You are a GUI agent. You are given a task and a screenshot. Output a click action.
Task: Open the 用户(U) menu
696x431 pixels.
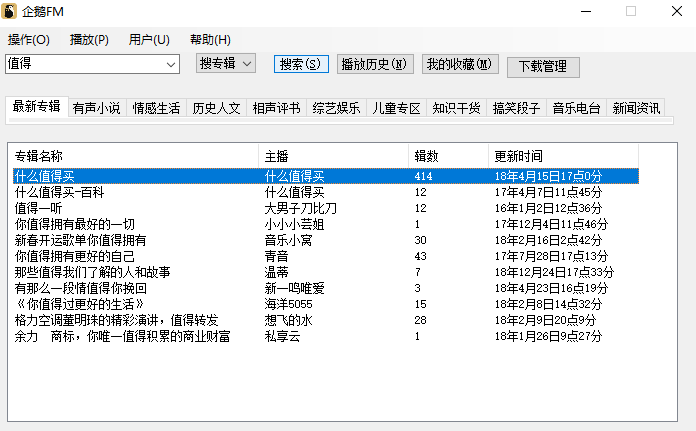pos(149,40)
